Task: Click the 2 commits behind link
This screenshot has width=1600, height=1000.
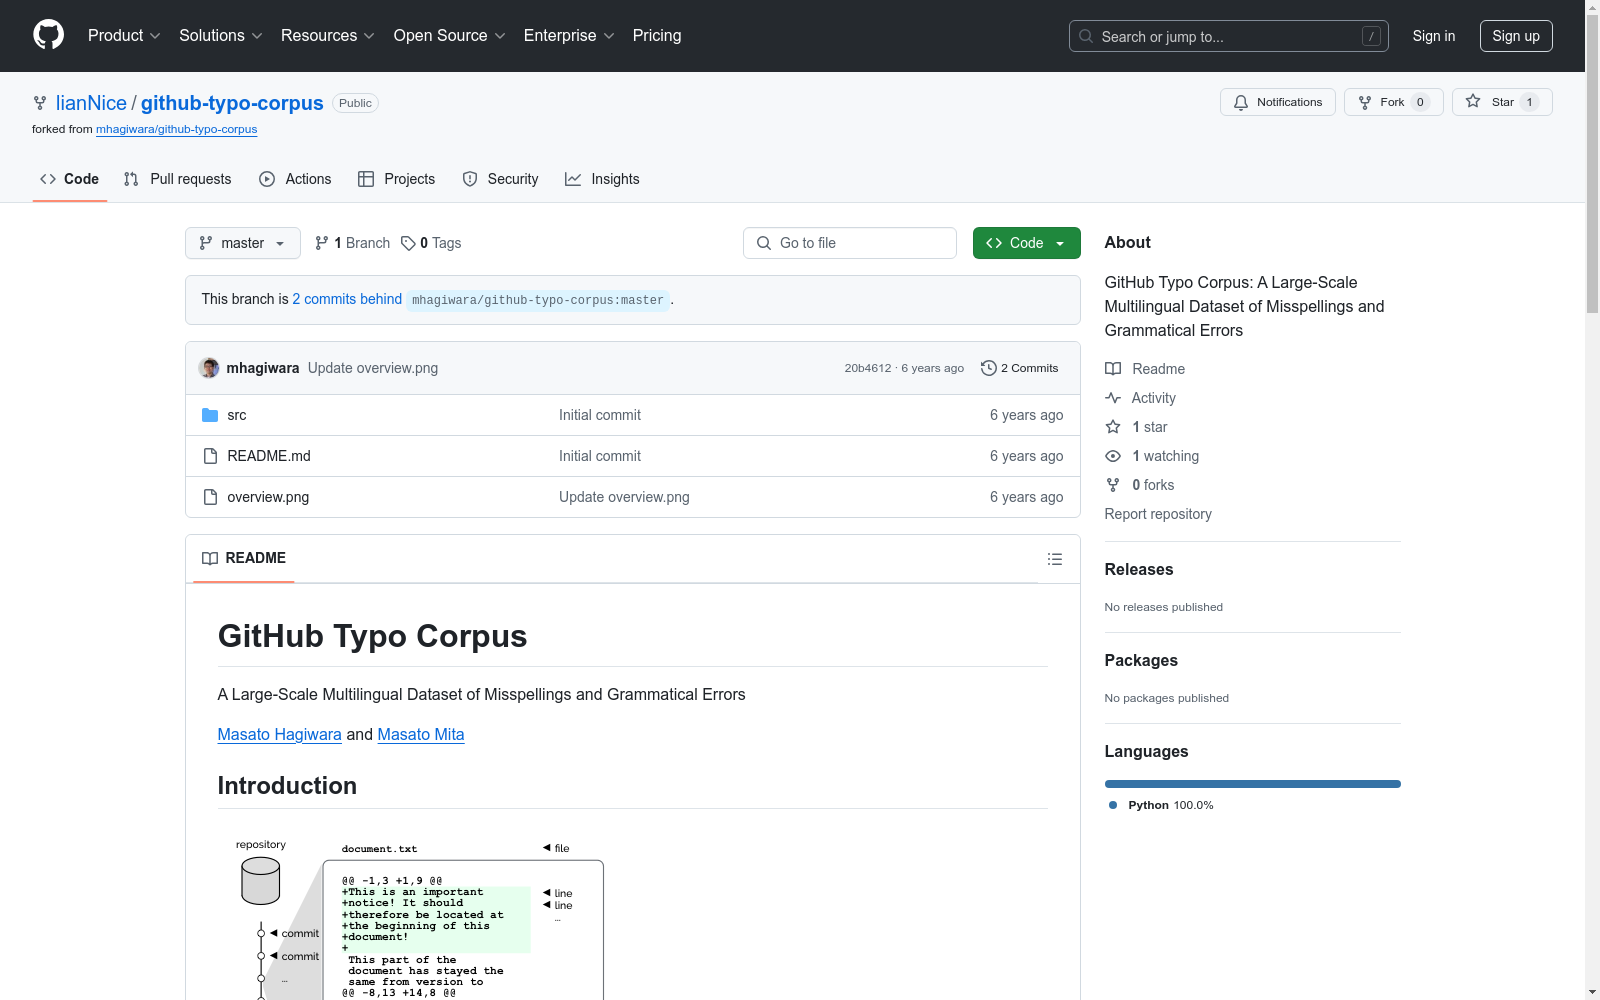Action: point(347,299)
